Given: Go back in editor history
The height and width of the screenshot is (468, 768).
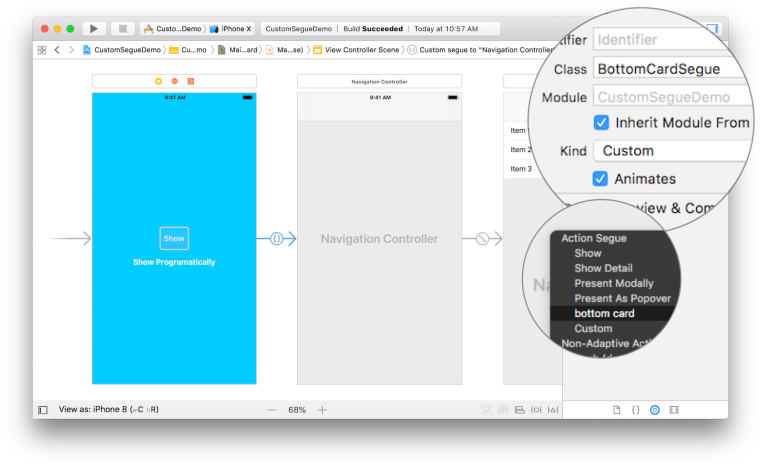Looking at the screenshot, I should [57, 50].
